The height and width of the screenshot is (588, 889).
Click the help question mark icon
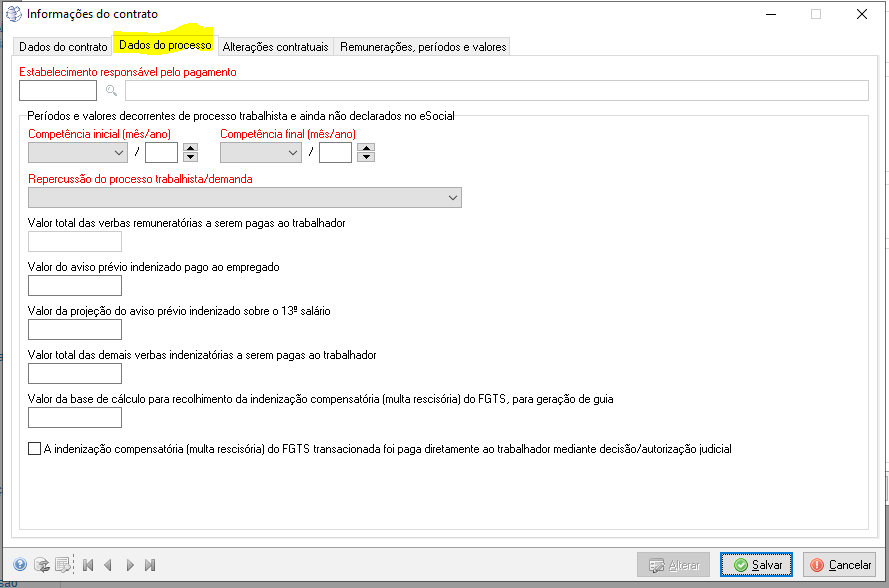coord(20,565)
